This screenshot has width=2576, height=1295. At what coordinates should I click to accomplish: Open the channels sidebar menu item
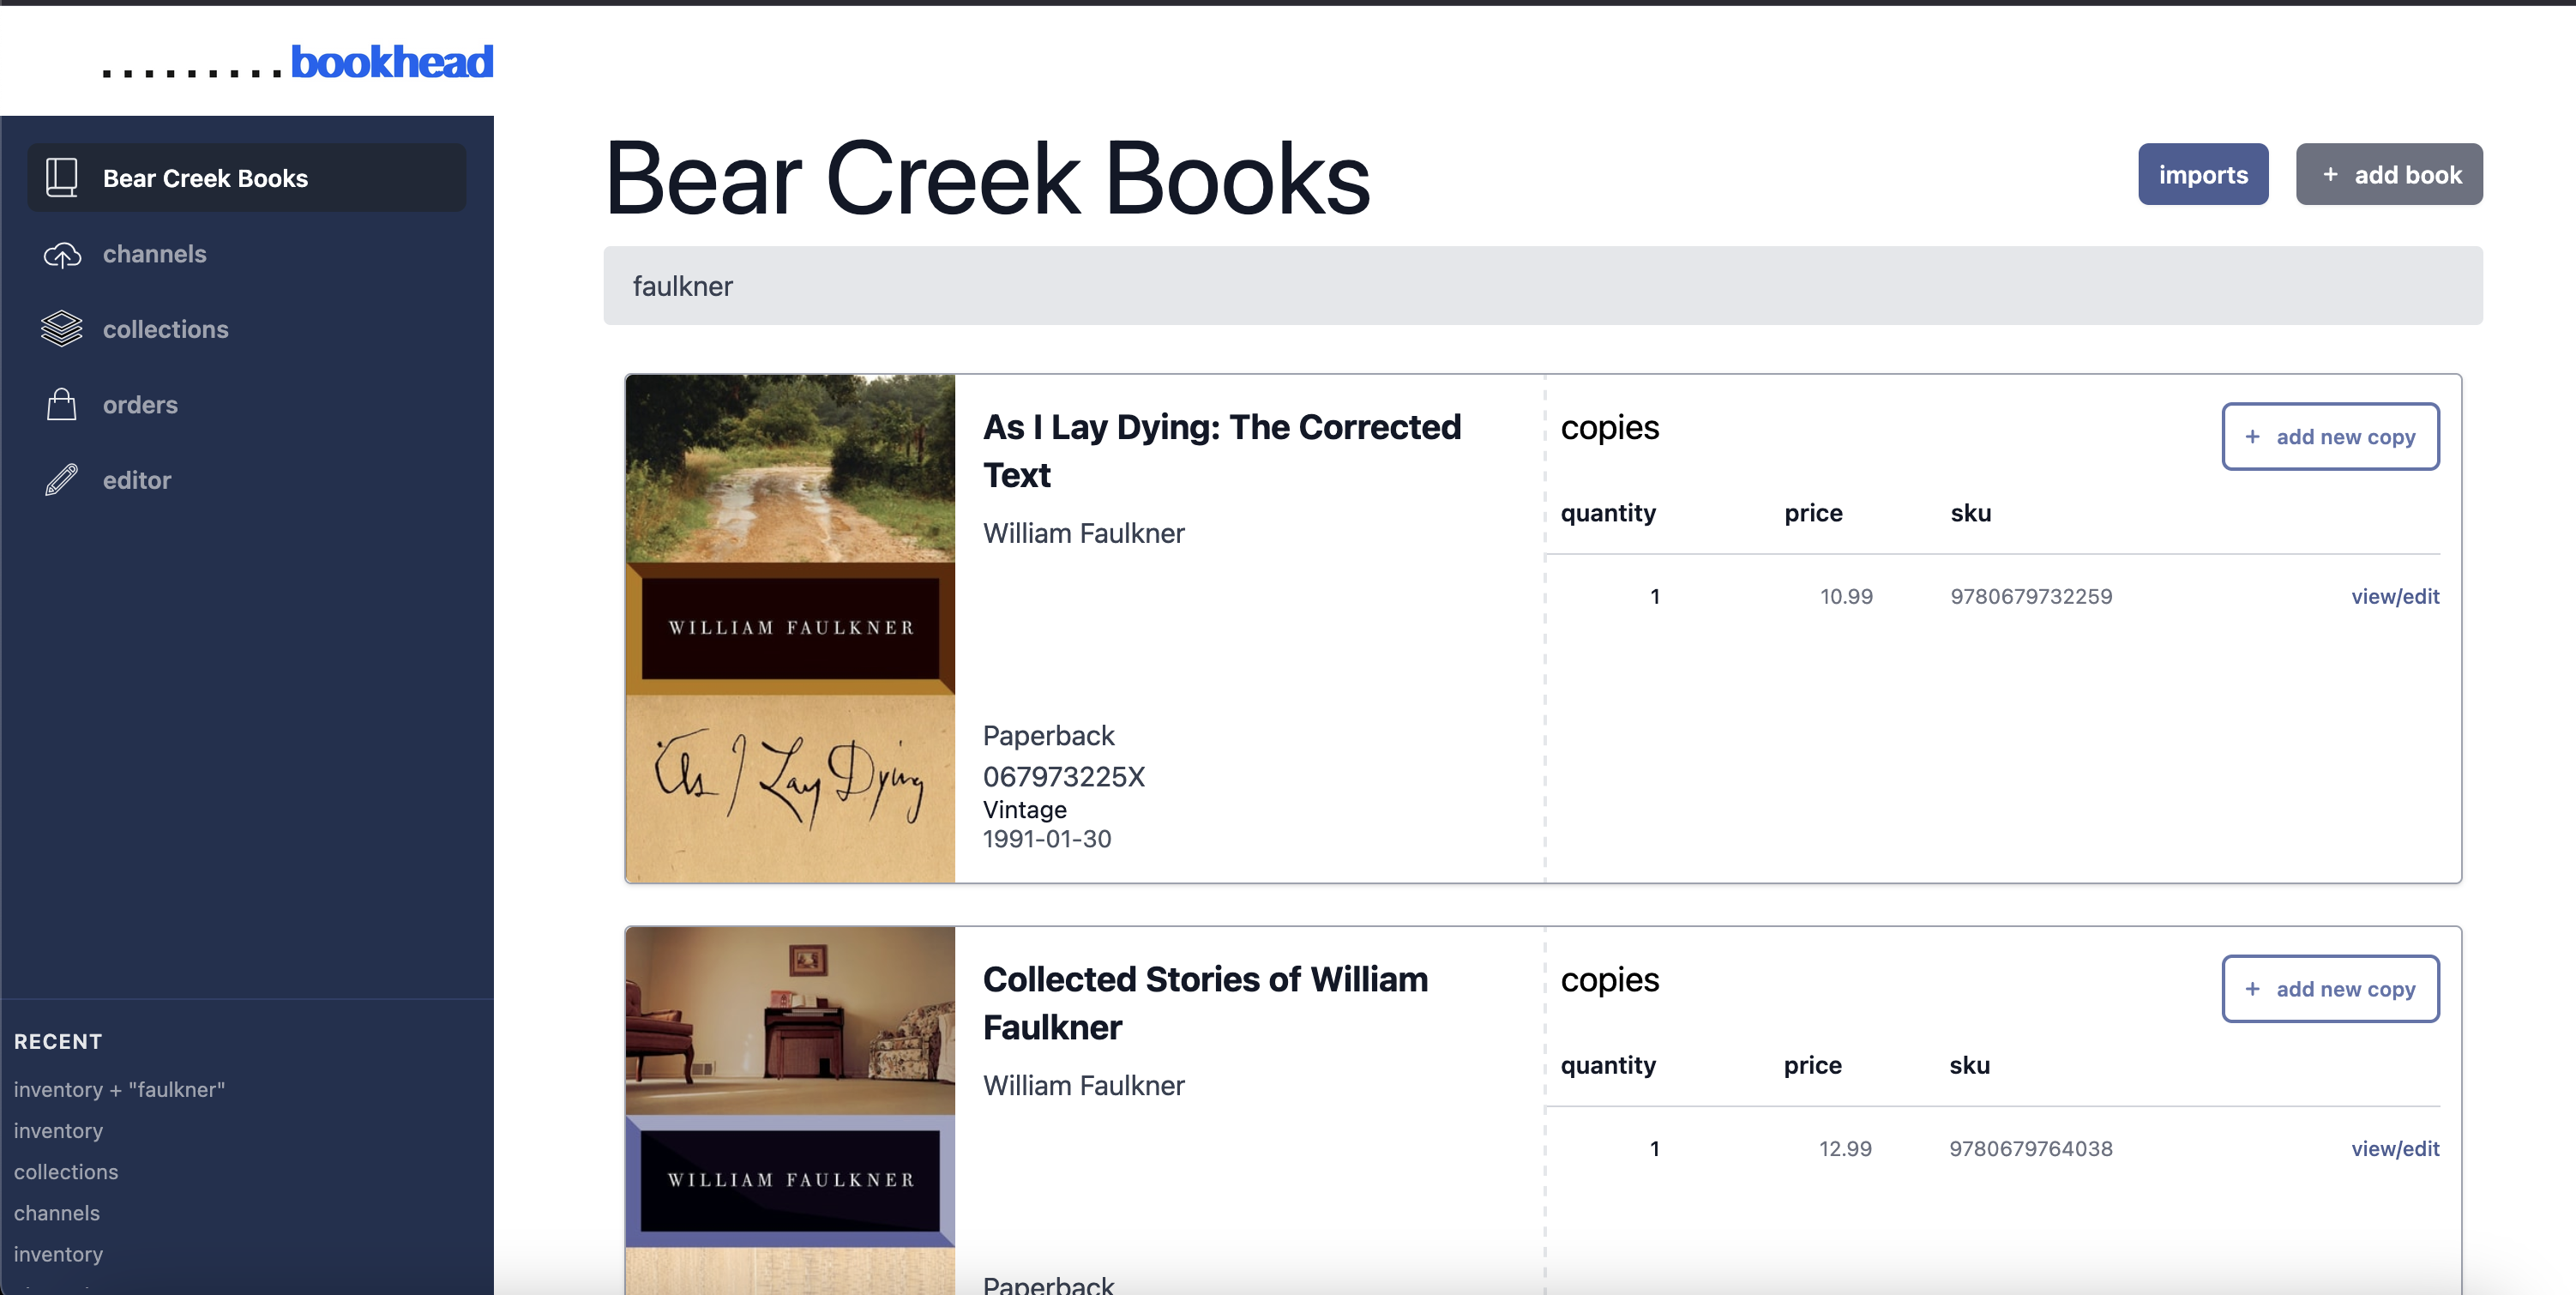154,254
